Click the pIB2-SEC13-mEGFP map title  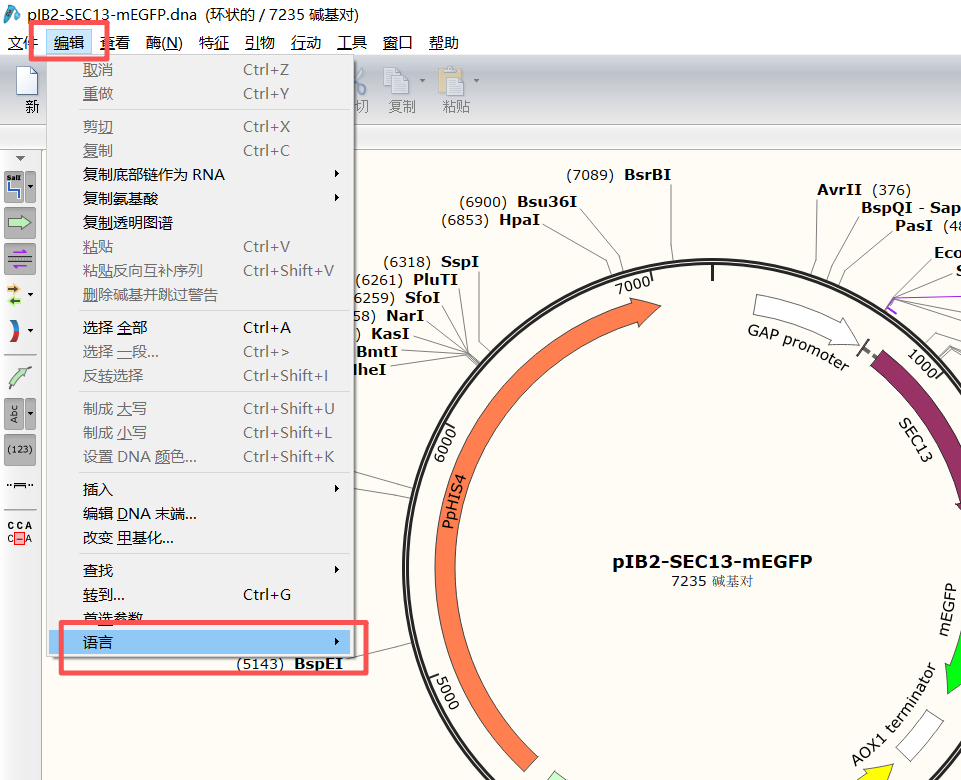tap(712, 561)
